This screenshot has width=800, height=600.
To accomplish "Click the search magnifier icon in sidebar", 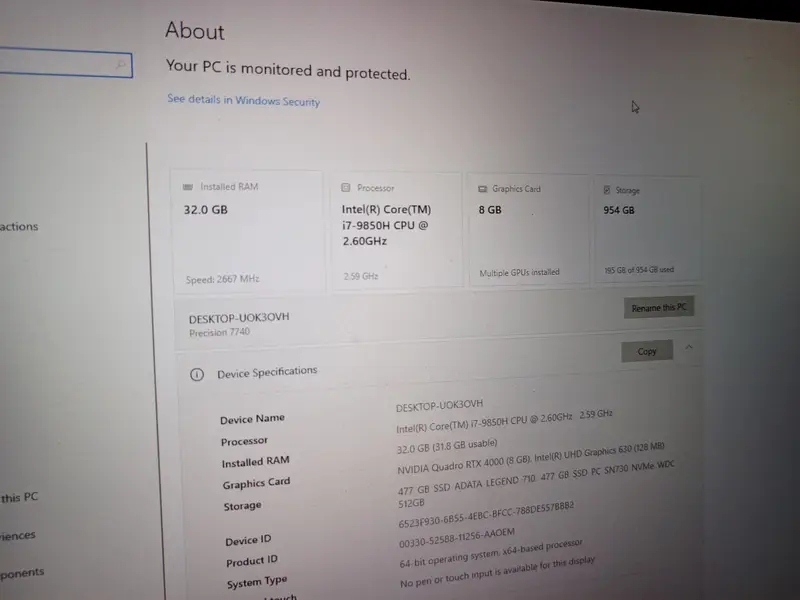I will pyautogui.click(x=121, y=64).
